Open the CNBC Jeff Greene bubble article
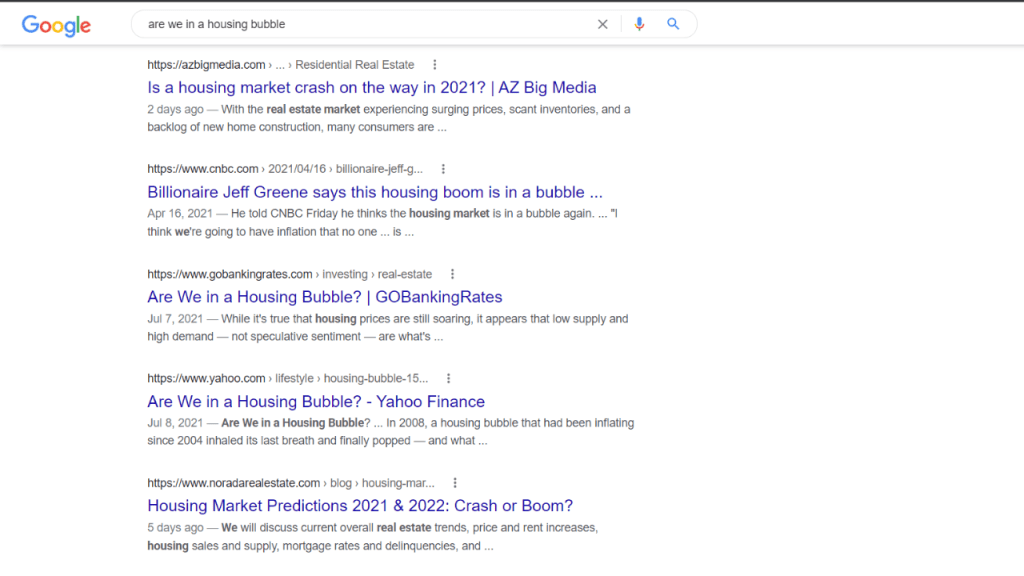The width and height of the screenshot is (1024, 576). (375, 192)
